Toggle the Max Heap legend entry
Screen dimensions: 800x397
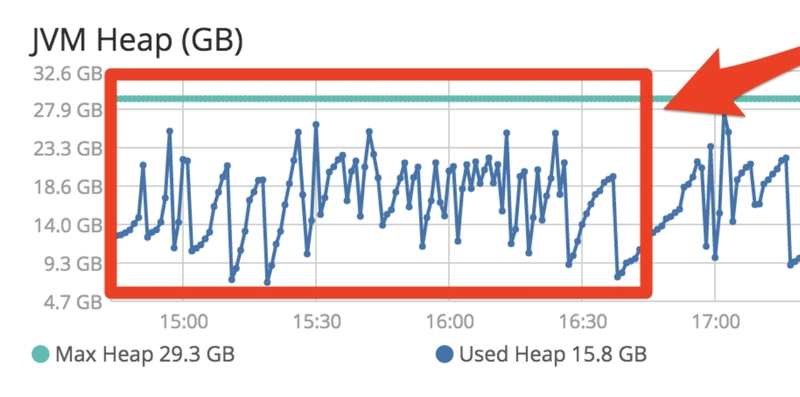(x=133, y=354)
